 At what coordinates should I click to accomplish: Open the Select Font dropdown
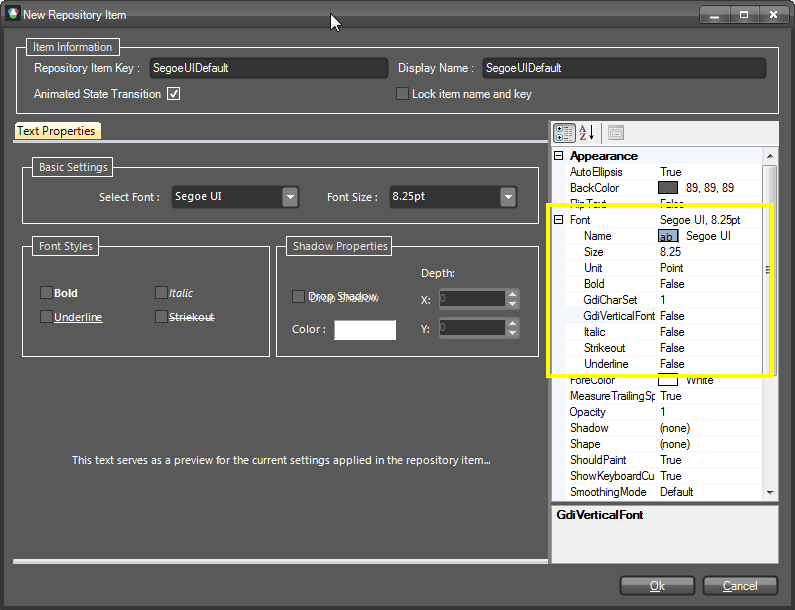coord(290,197)
